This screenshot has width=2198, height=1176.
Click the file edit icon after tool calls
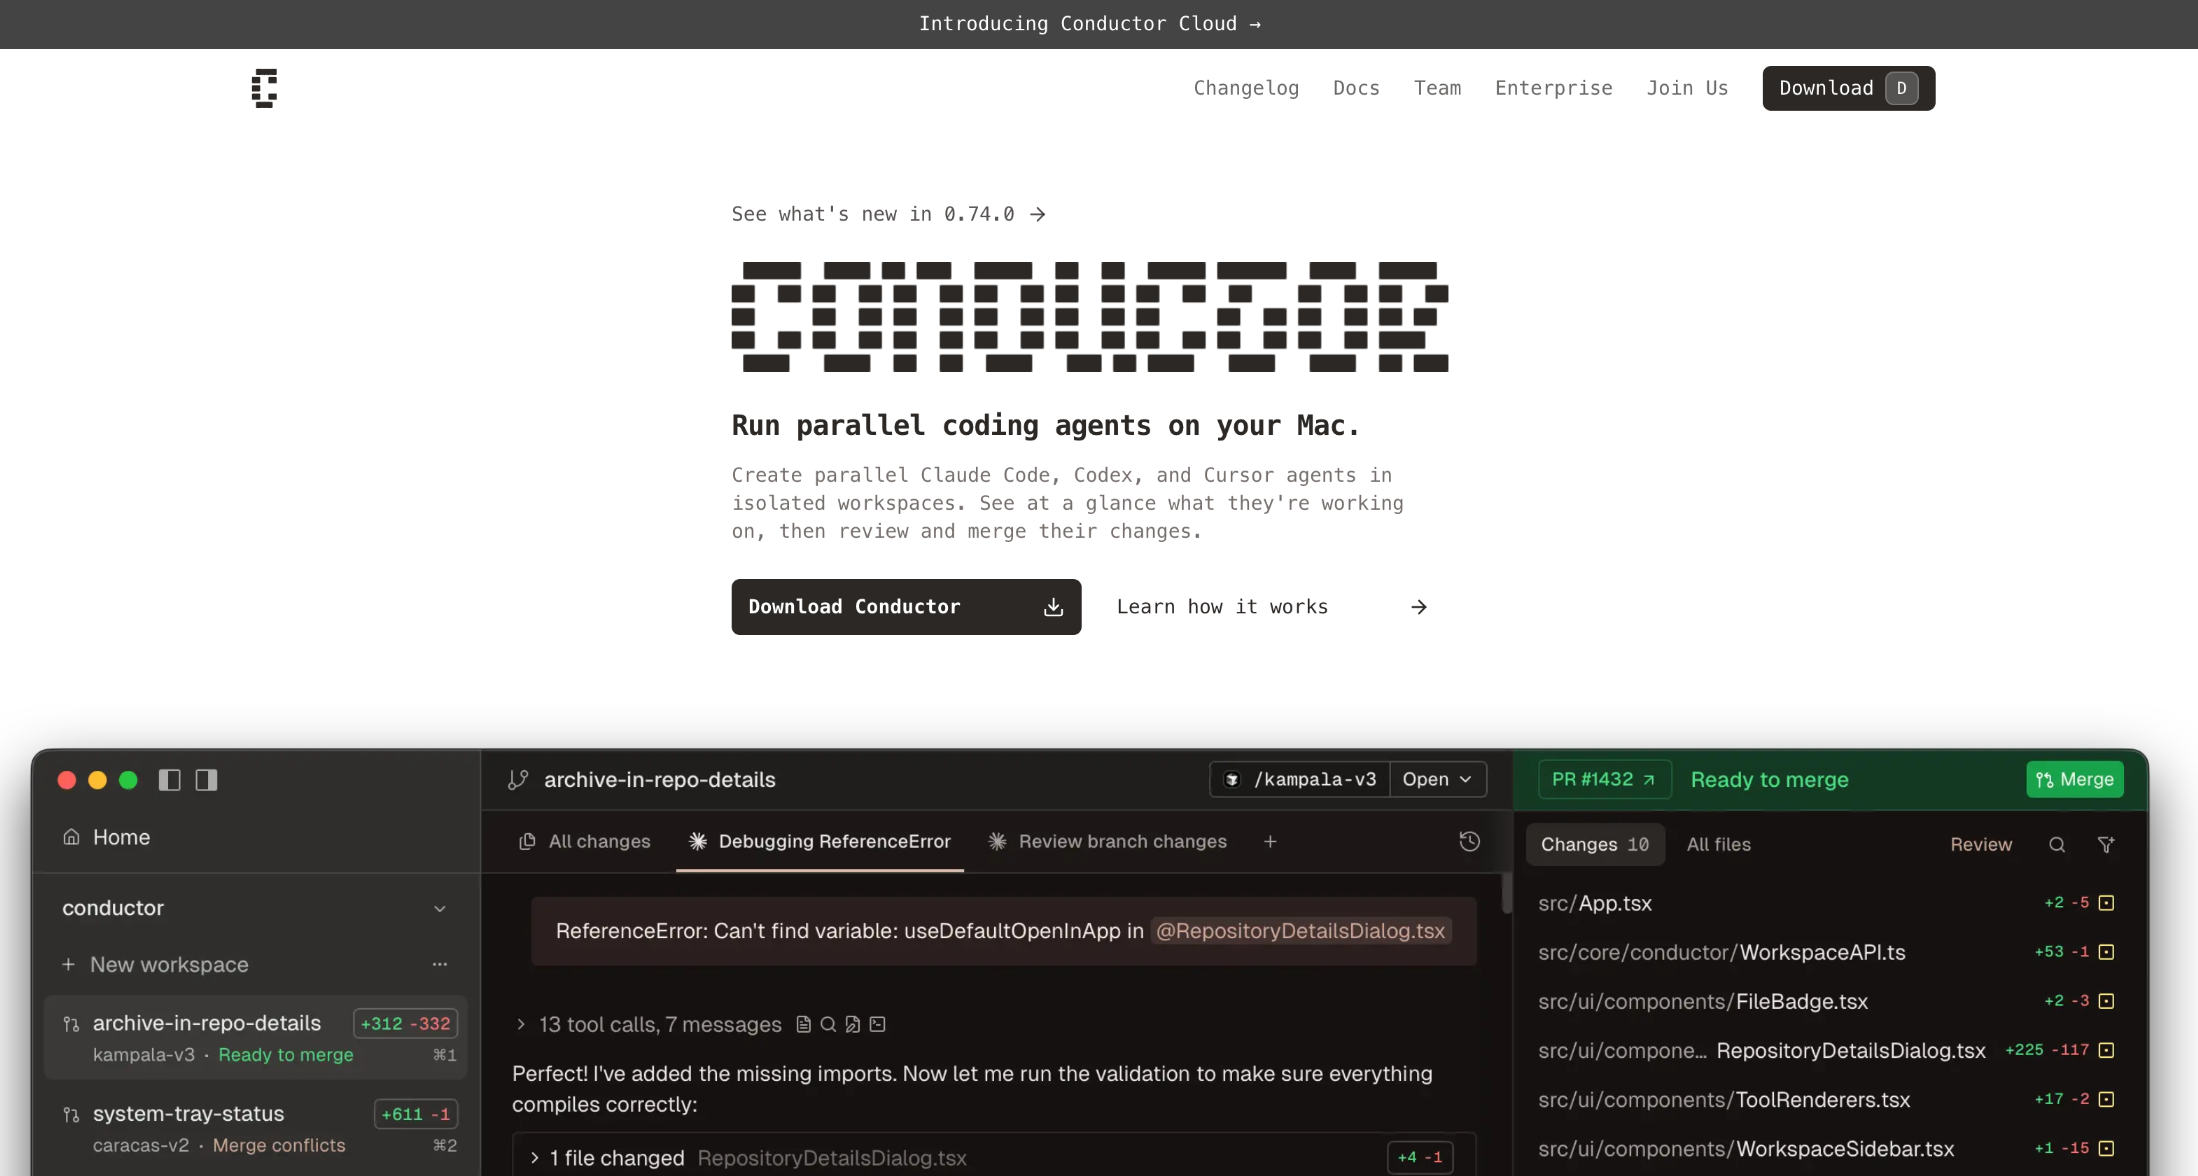click(x=852, y=1024)
